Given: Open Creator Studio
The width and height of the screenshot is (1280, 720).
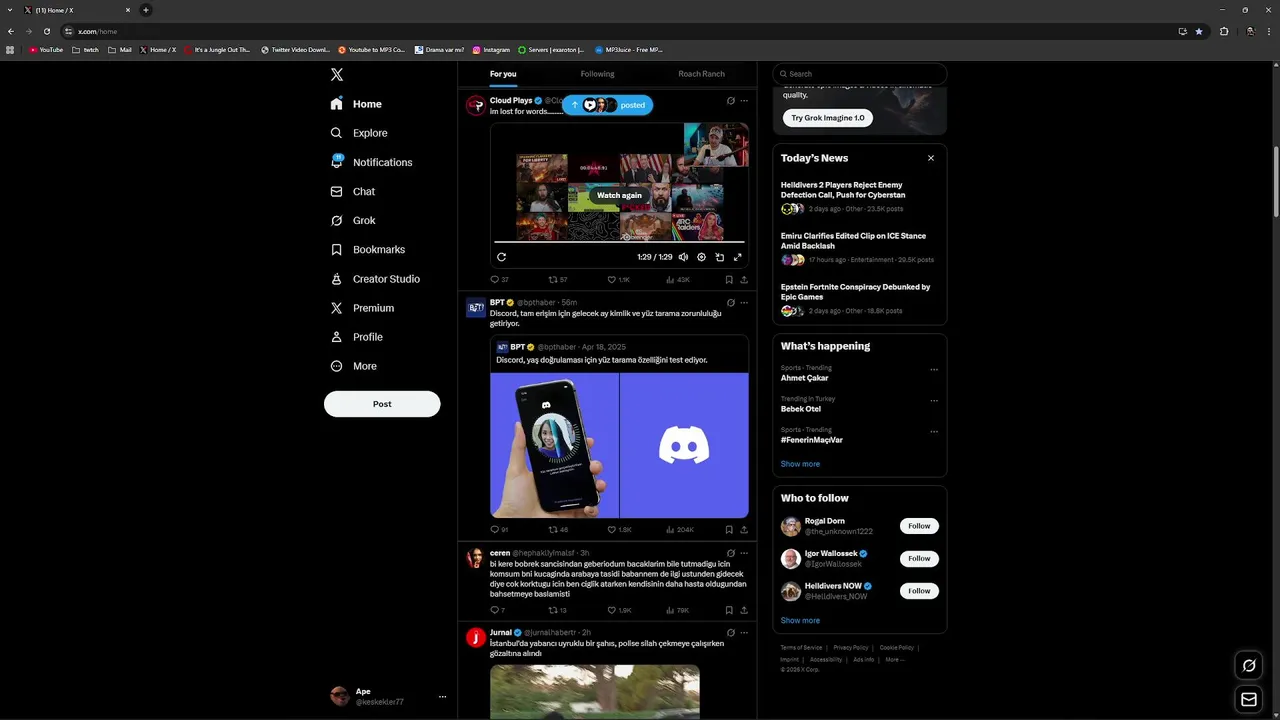Looking at the screenshot, I should pos(375,279).
